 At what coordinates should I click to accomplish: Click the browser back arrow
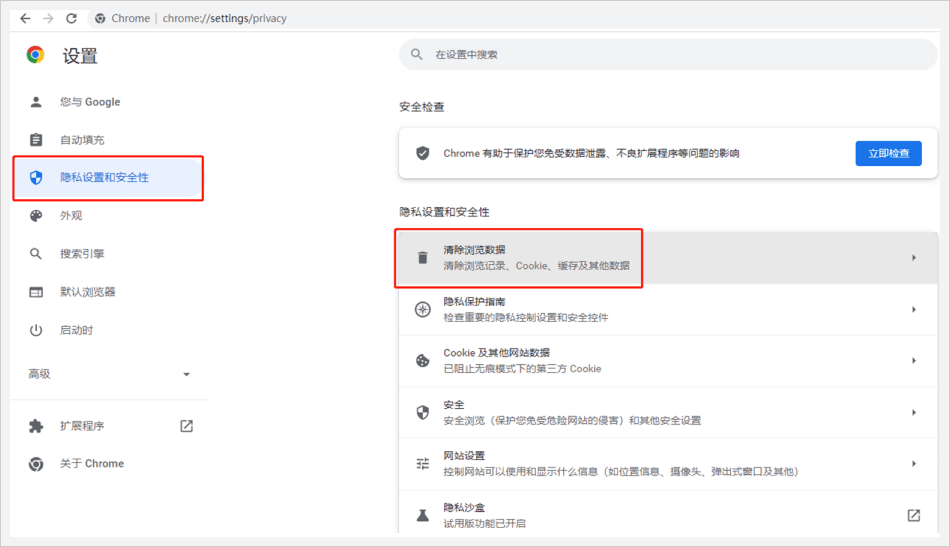tap(25, 18)
